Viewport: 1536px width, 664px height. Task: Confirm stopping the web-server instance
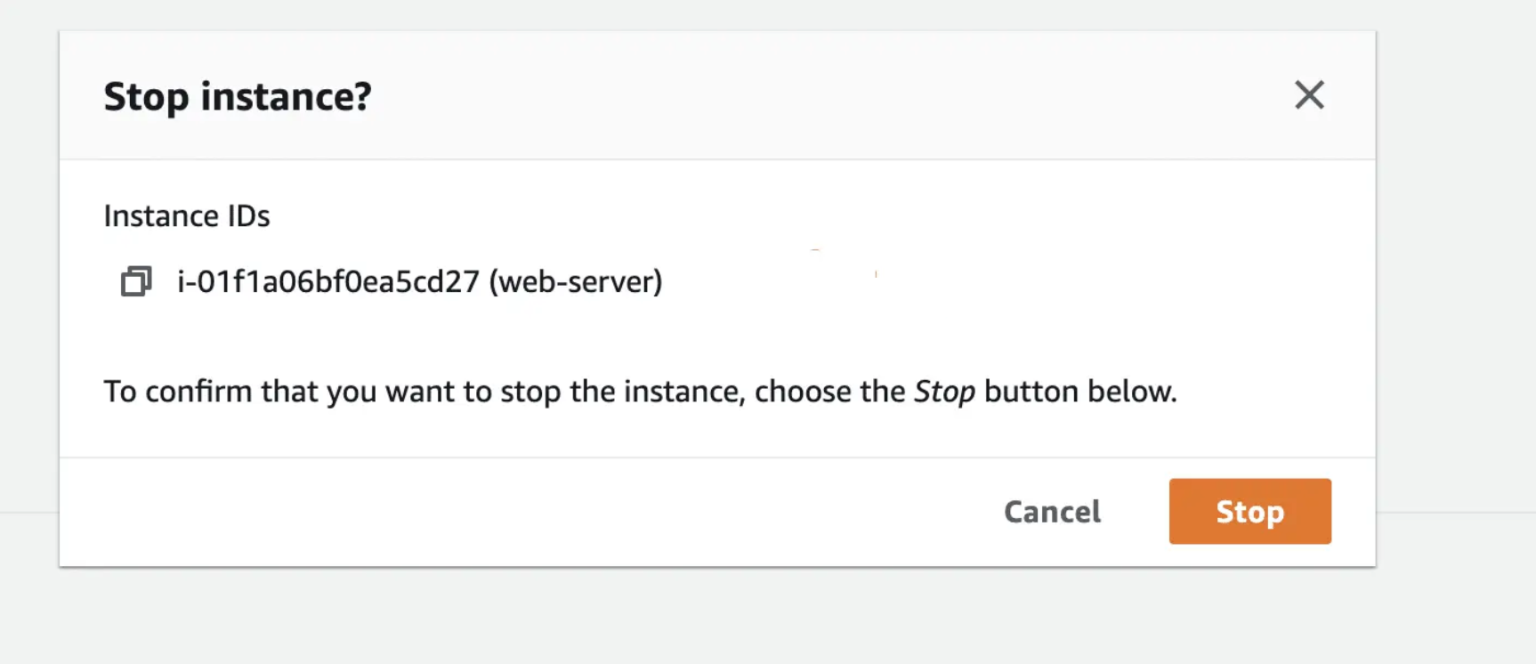[x=1249, y=511]
